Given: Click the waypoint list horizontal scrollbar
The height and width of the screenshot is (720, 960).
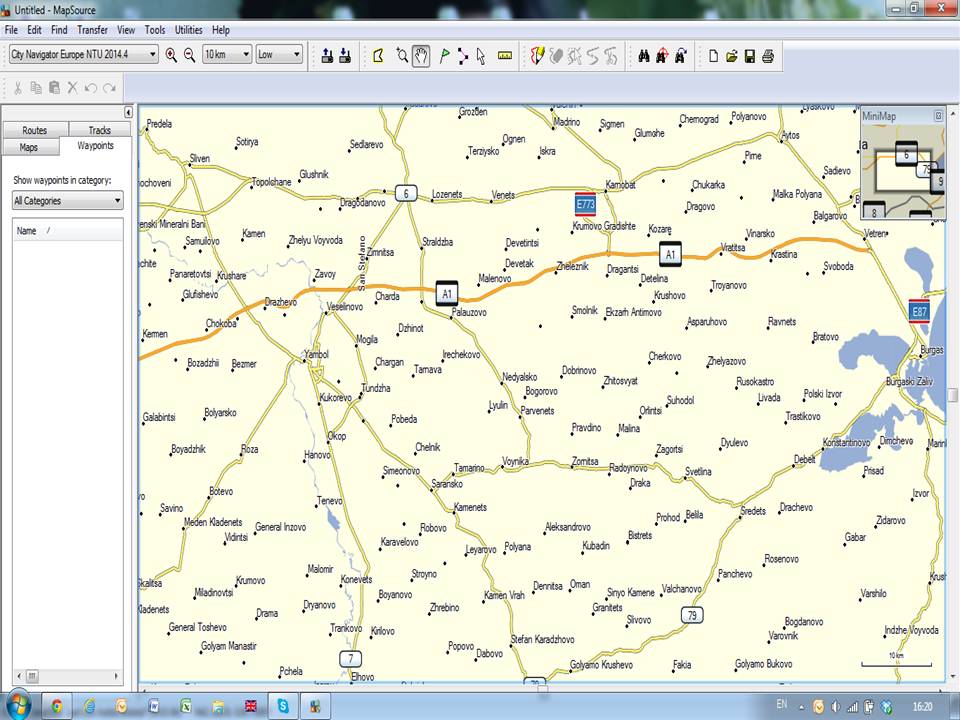Looking at the screenshot, I should click(x=68, y=676).
